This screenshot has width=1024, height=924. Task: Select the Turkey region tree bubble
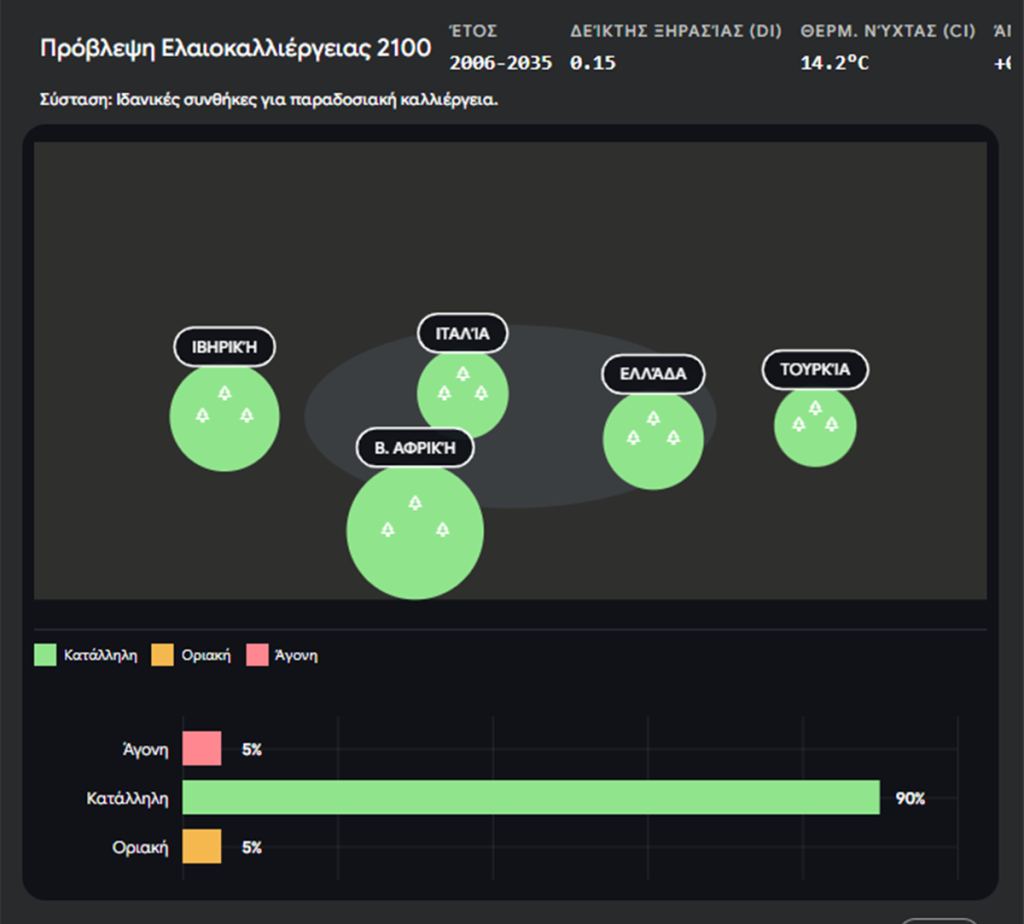click(815, 427)
